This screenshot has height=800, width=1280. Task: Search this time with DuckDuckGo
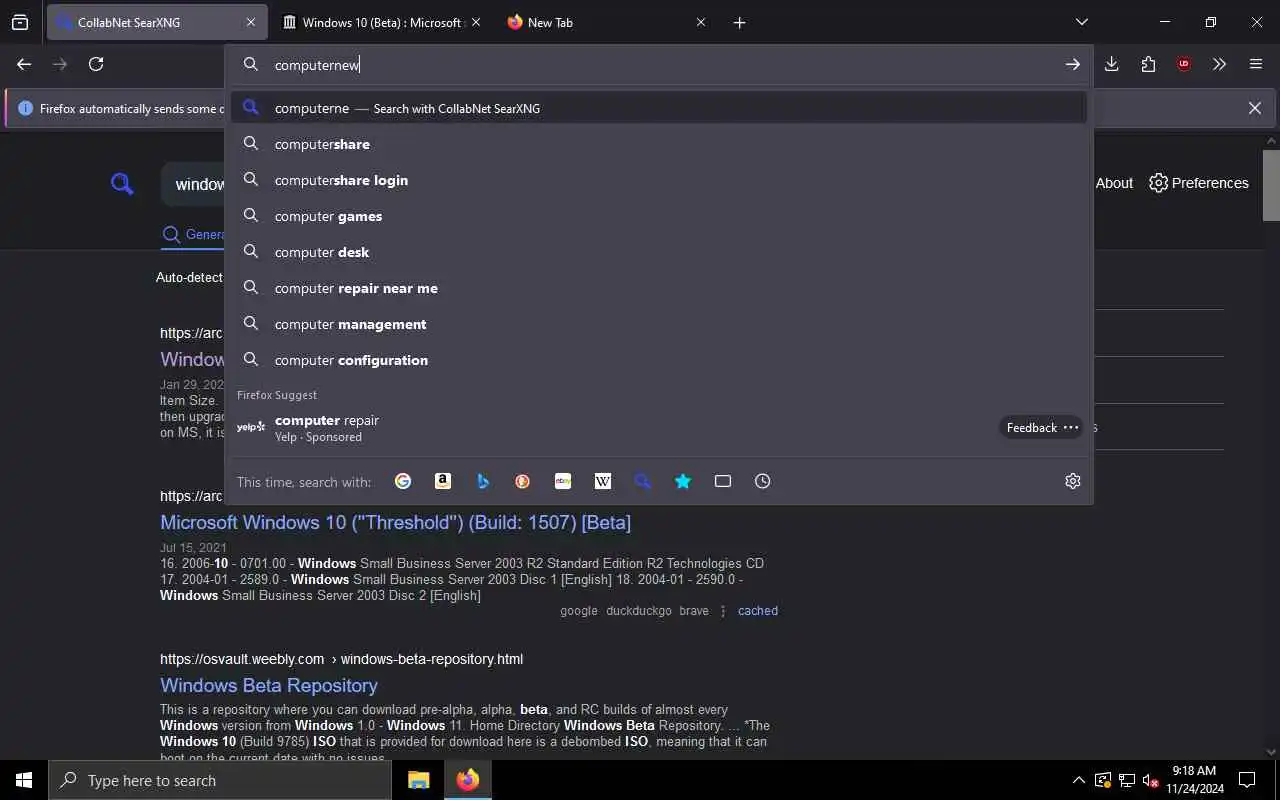click(522, 481)
